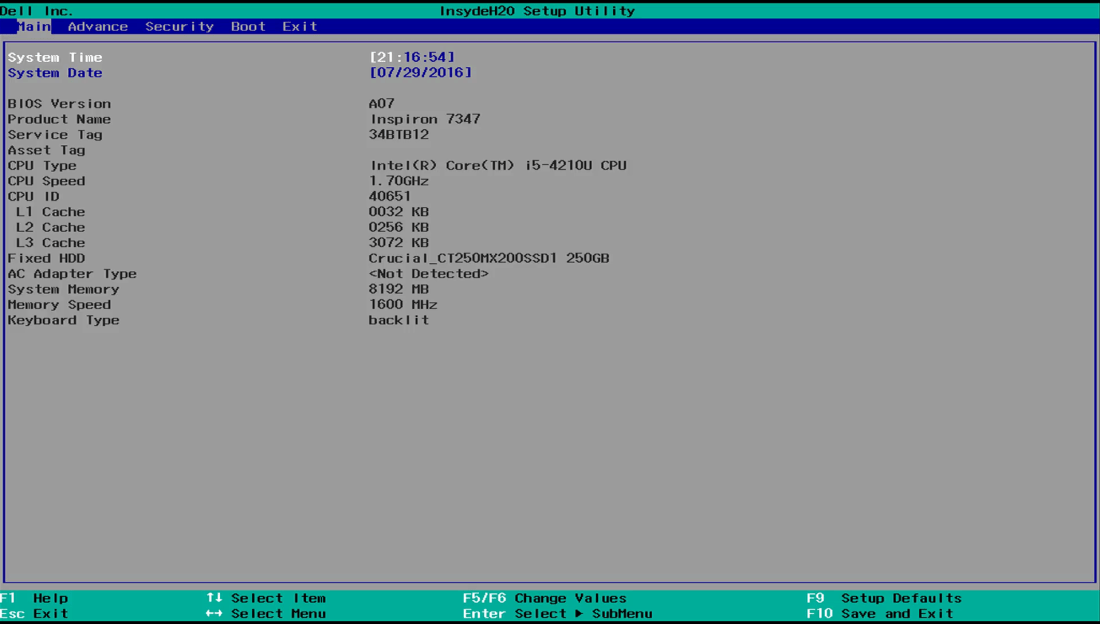The width and height of the screenshot is (1100, 624).
Task: Click Enter Select SubMenu hint
Action: 557,614
